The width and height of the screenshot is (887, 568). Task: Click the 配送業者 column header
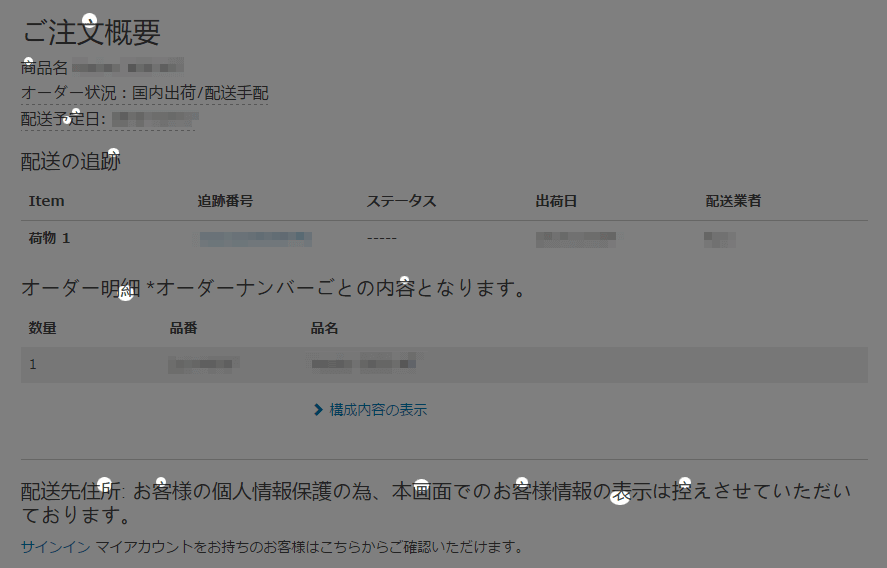point(733,201)
